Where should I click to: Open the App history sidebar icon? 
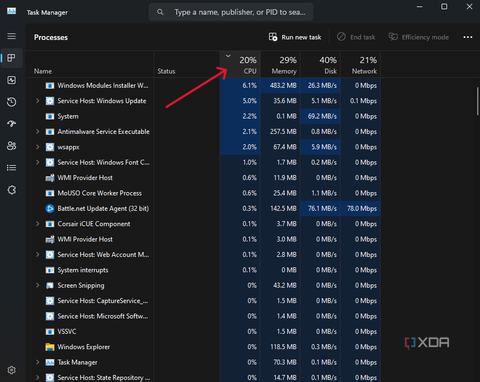(11, 102)
